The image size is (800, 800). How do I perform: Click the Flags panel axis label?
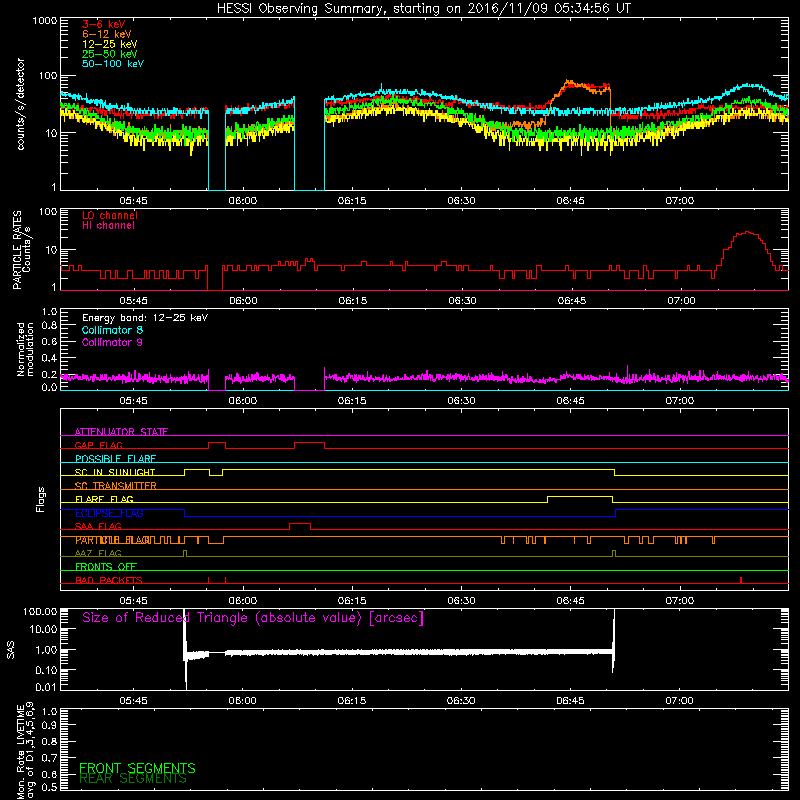pos(41,499)
